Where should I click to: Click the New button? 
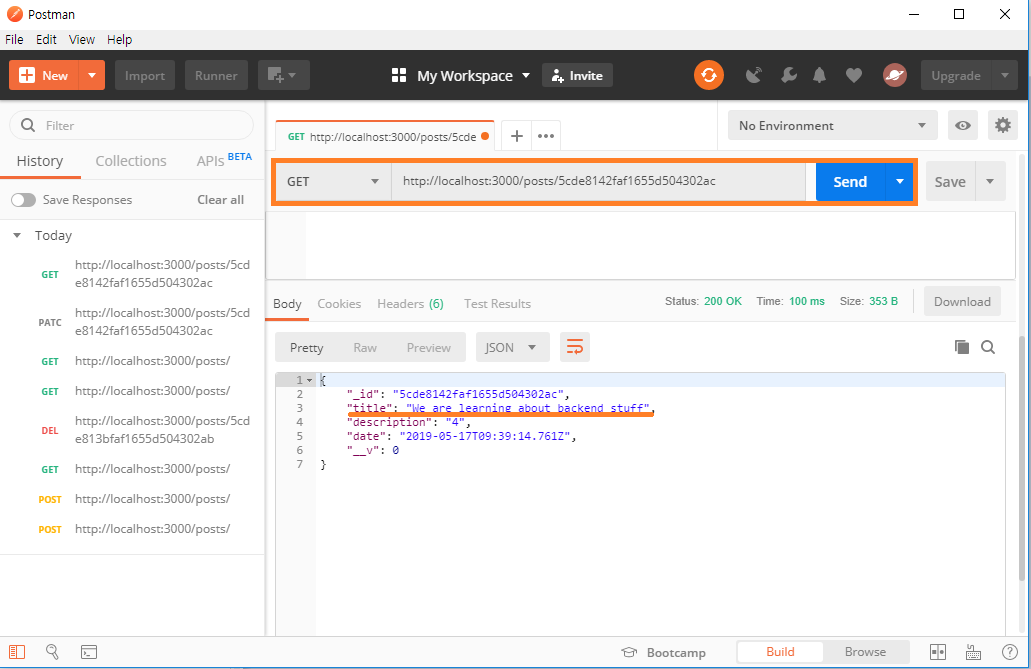pos(44,75)
